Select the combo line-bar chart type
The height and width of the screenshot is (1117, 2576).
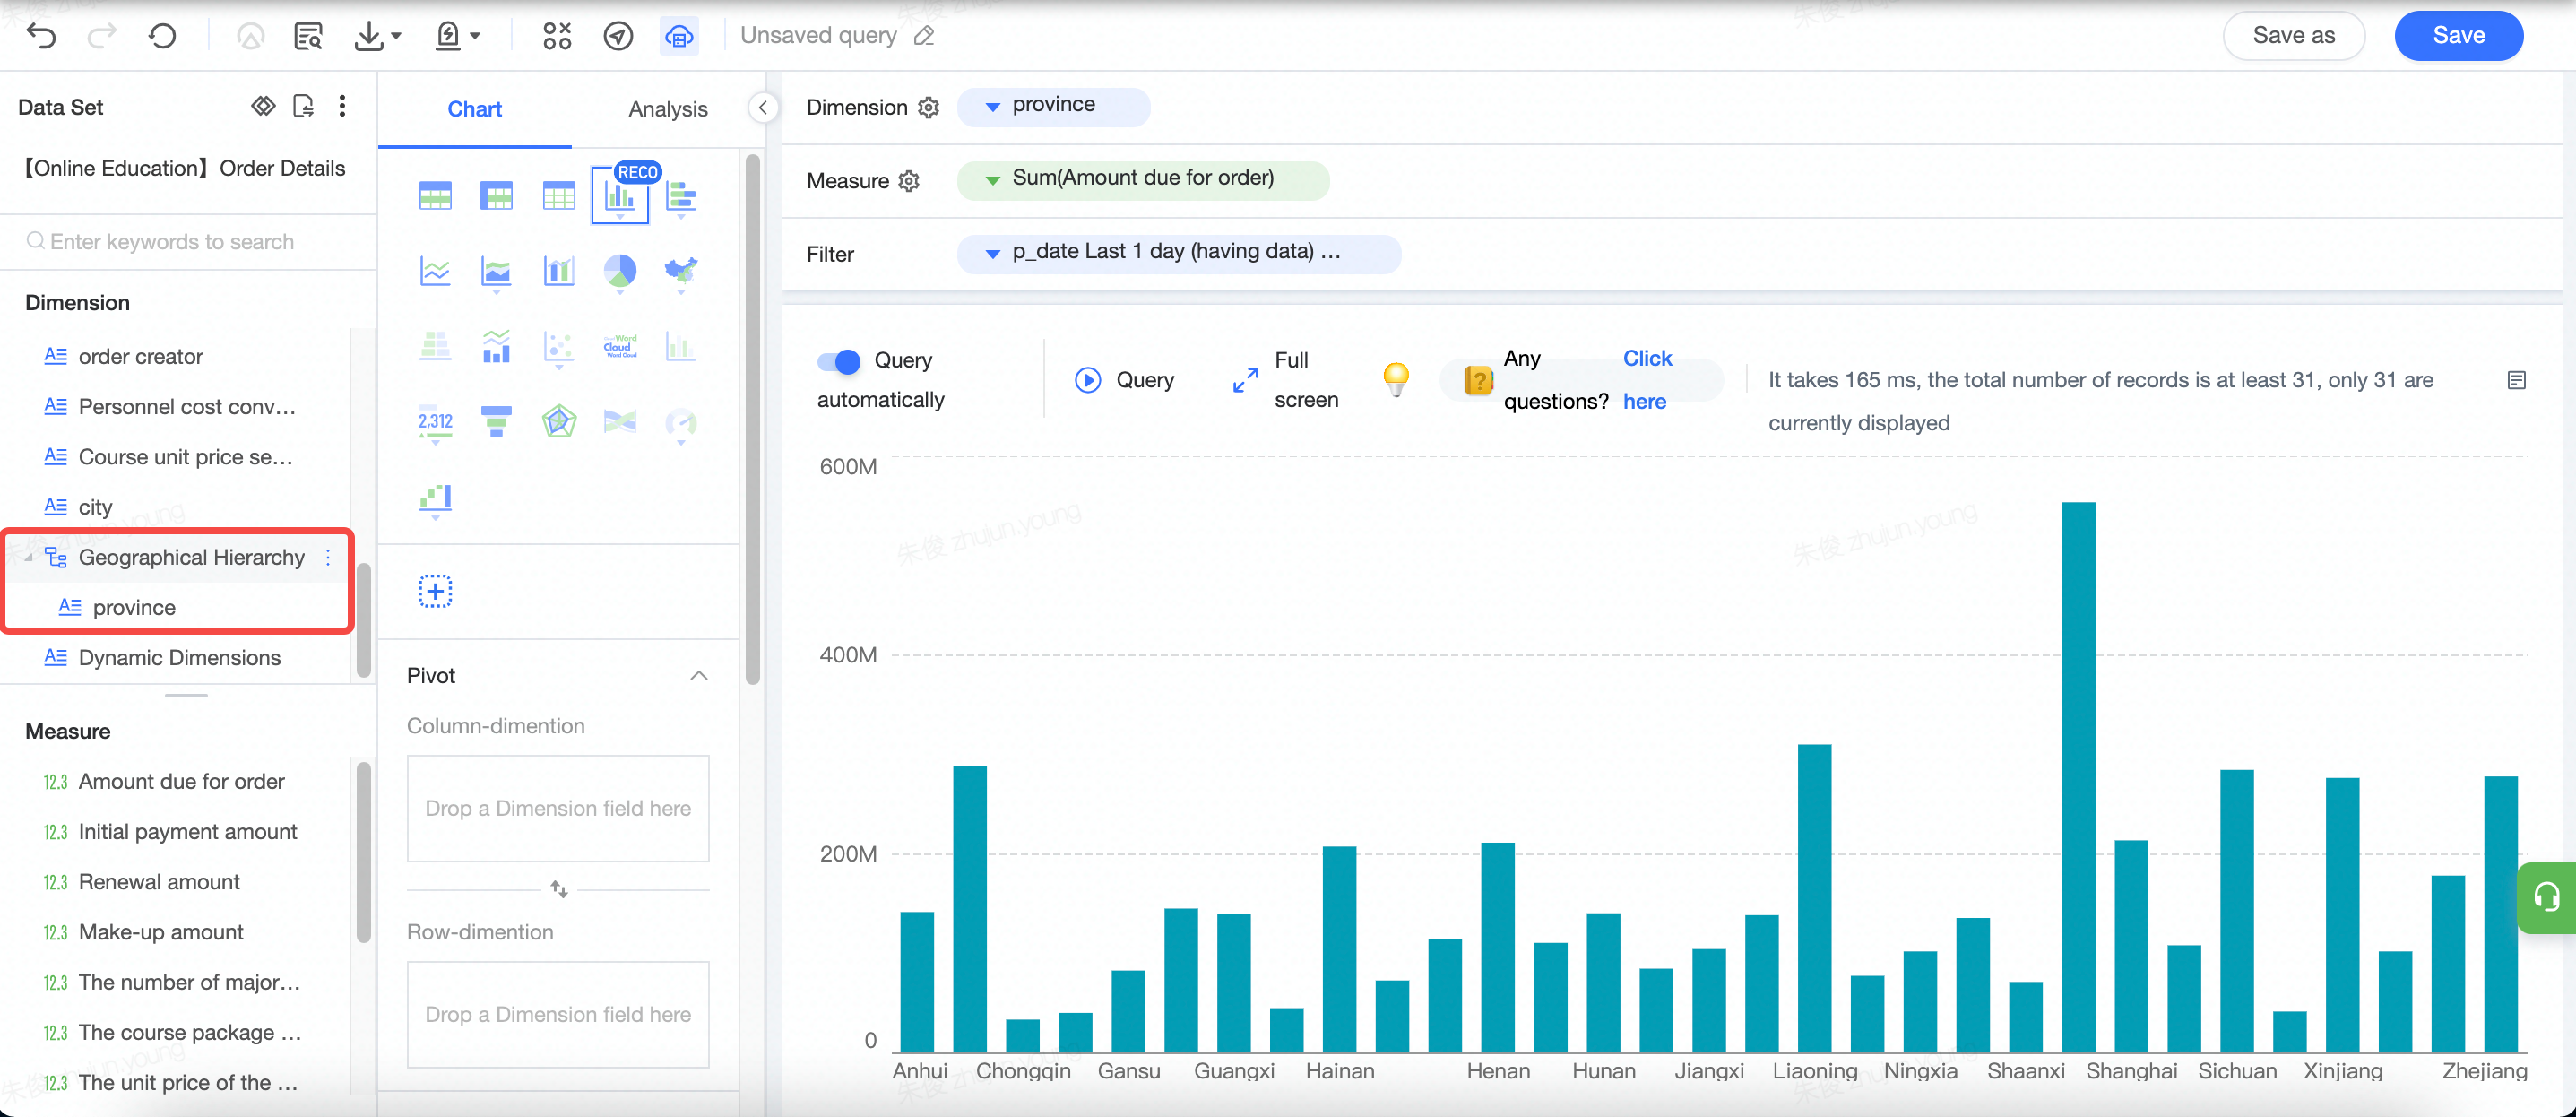click(x=496, y=346)
